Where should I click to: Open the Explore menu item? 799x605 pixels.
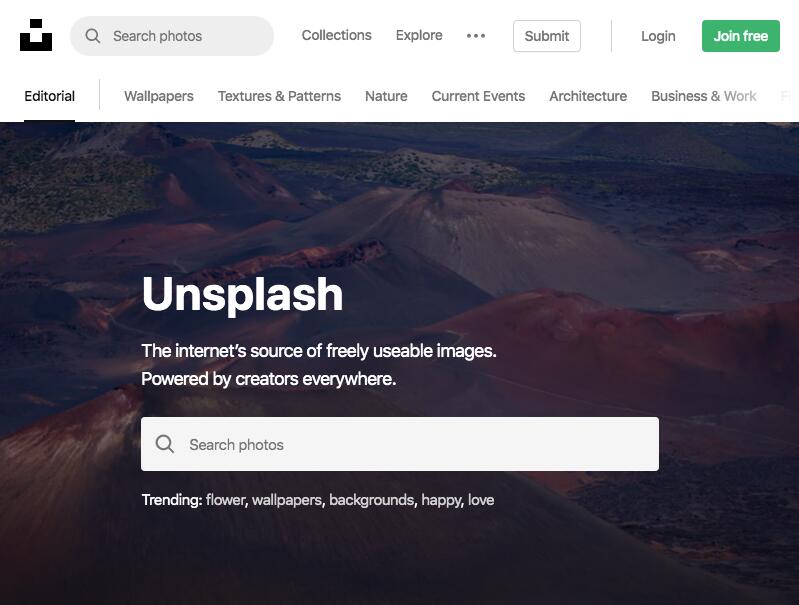tap(419, 35)
